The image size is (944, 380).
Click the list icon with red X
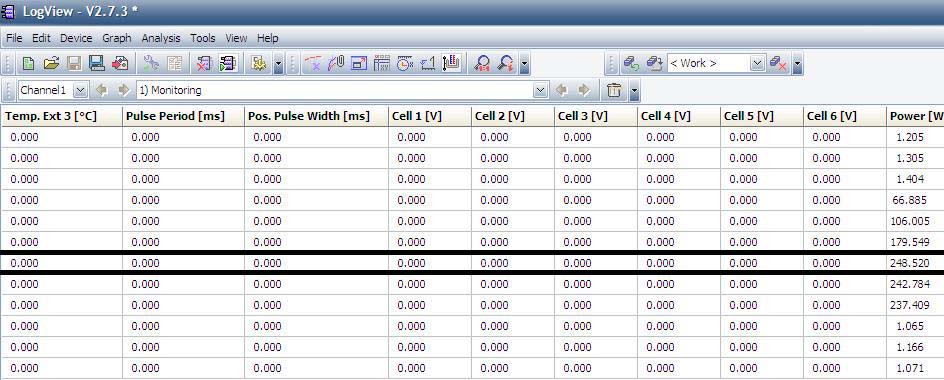click(205, 63)
